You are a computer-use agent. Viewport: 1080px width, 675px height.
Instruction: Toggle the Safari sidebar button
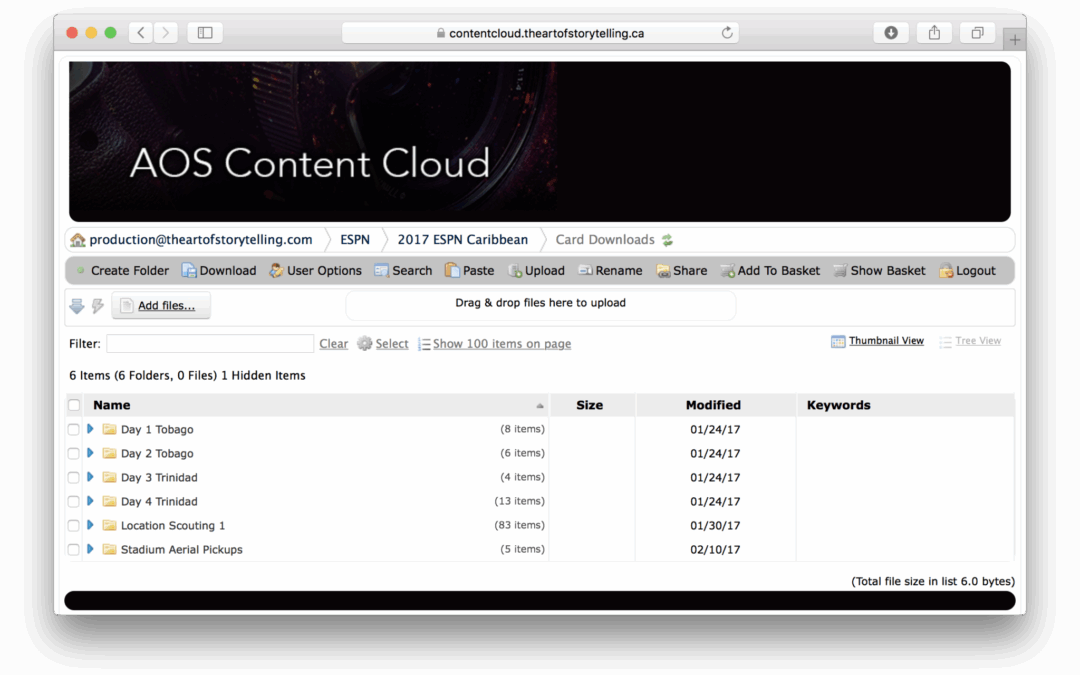[205, 32]
